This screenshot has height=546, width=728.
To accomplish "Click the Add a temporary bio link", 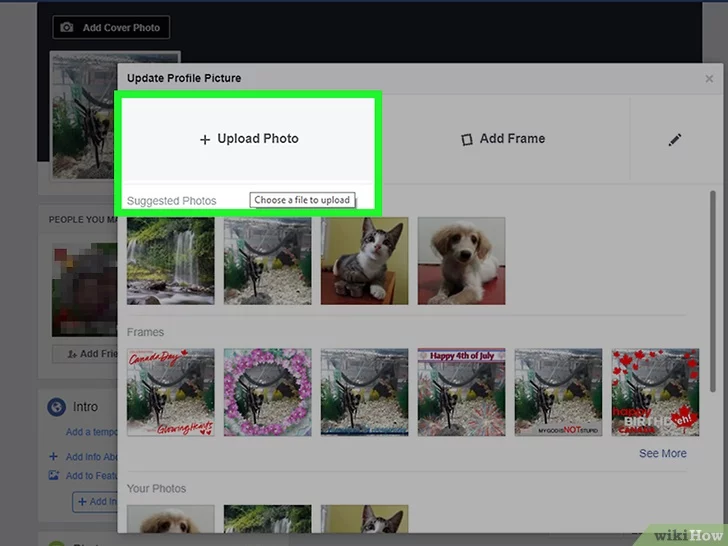I will pyautogui.click(x=91, y=432).
